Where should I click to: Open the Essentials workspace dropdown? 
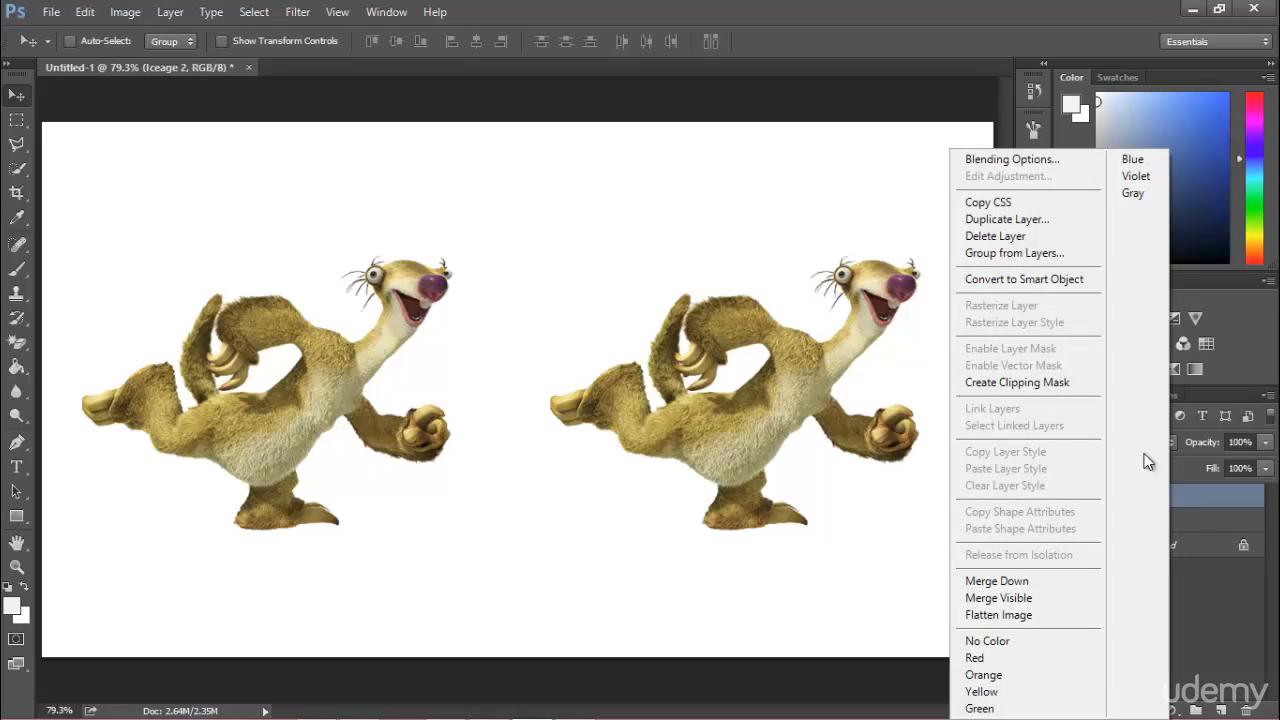[x=1216, y=41]
